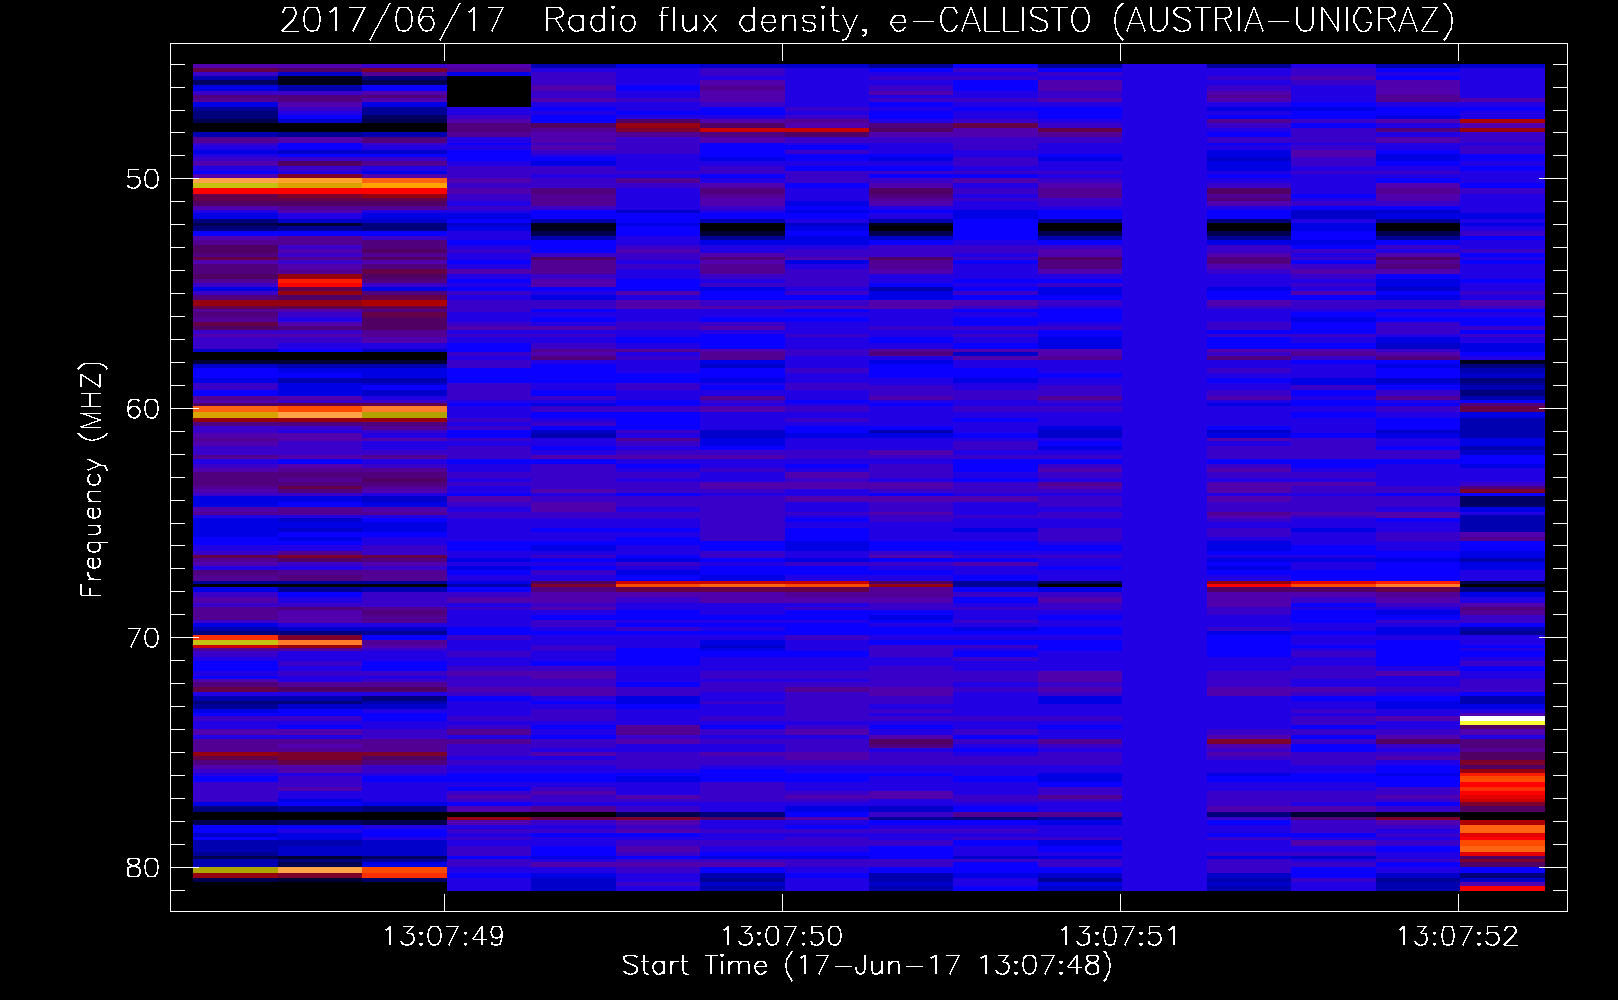Click the '70' frequency tick label
Image resolution: width=1618 pixels, height=1000 pixels.
pos(143,638)
